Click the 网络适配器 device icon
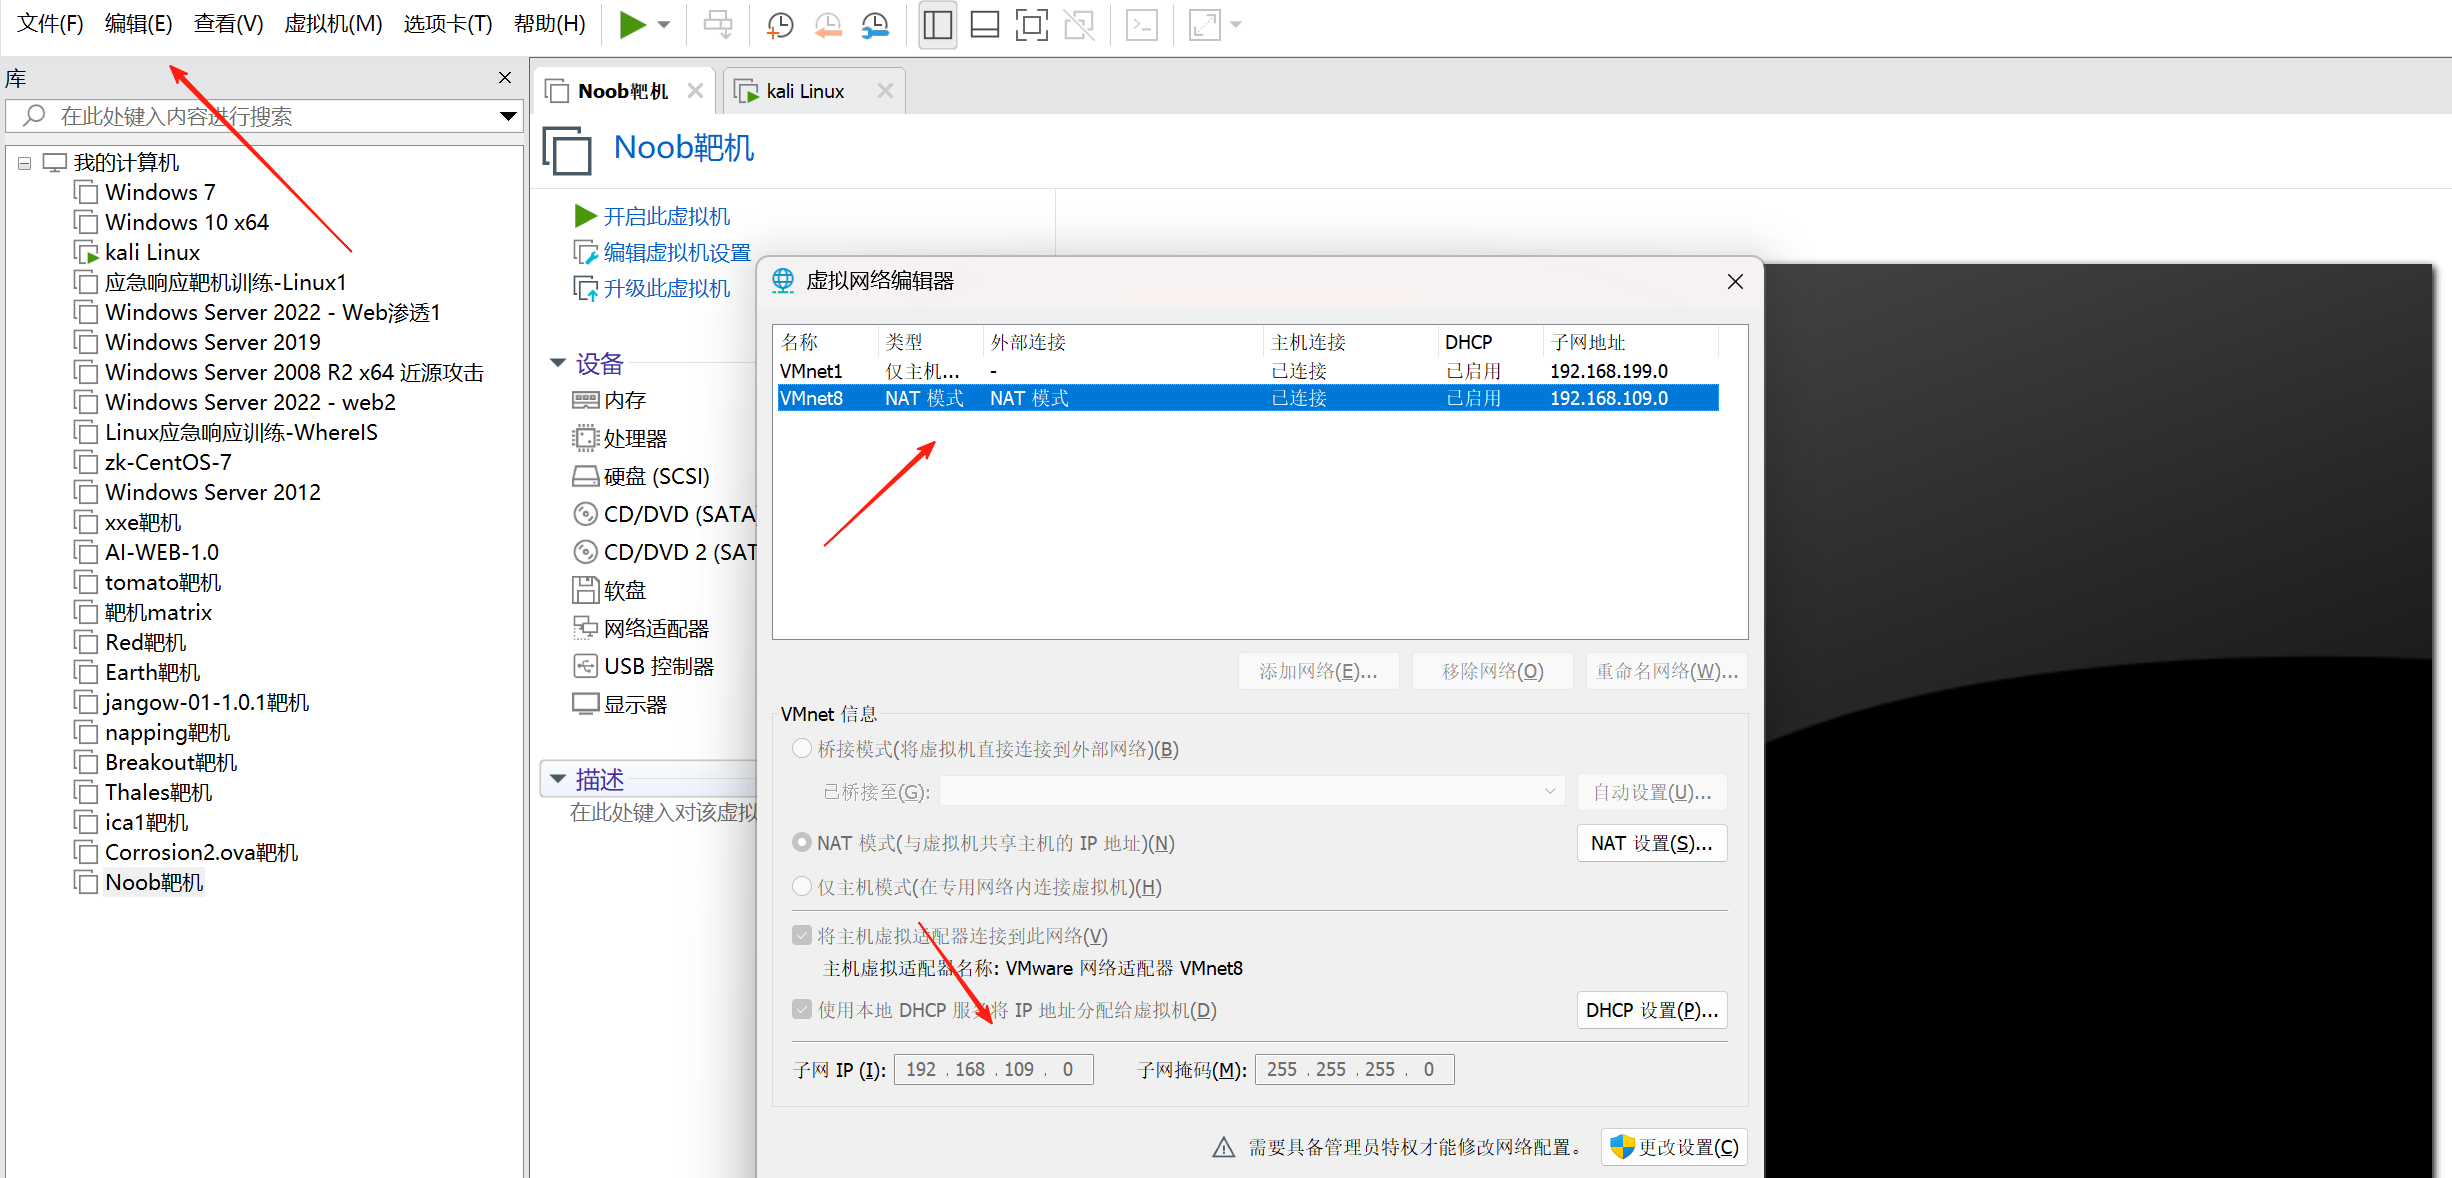The image size is (2452, 1178). pos(586,628)
